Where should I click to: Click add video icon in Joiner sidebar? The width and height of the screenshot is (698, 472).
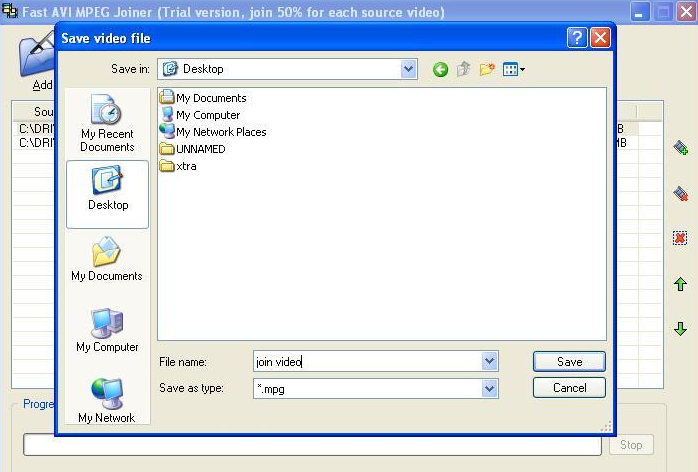(680, 147)
